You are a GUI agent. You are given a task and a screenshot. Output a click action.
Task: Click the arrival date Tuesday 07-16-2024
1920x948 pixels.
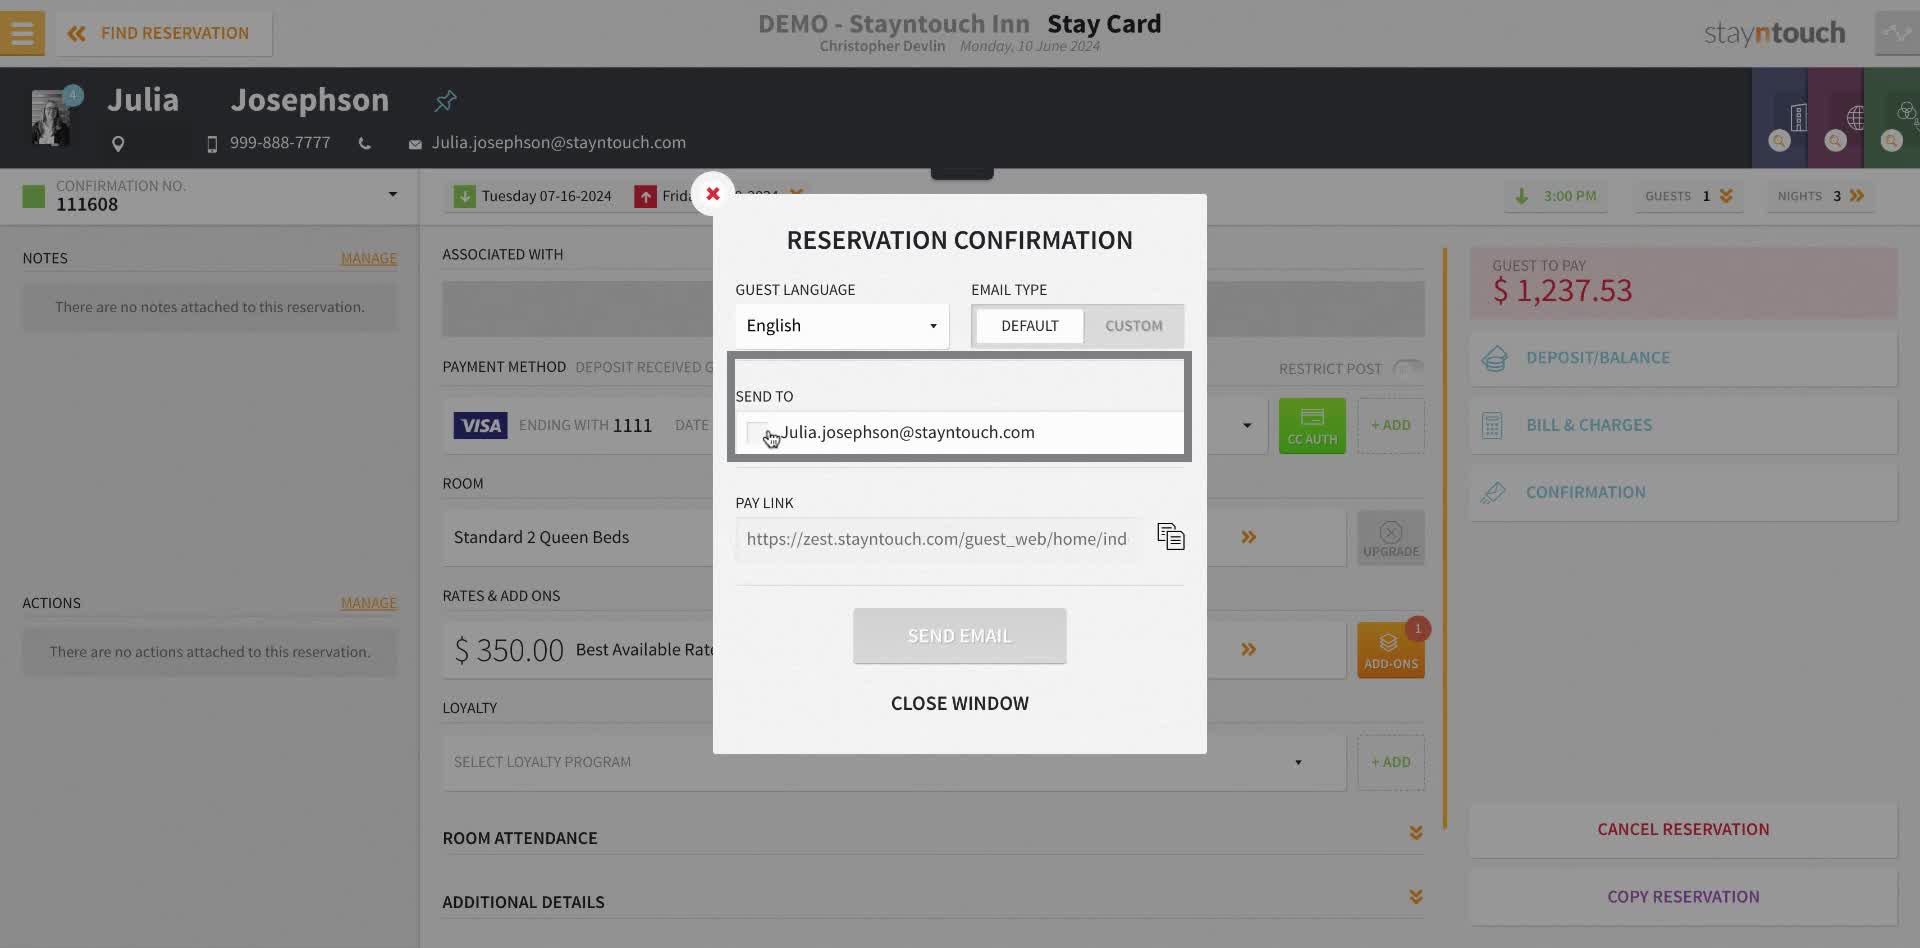coord(546,196)
